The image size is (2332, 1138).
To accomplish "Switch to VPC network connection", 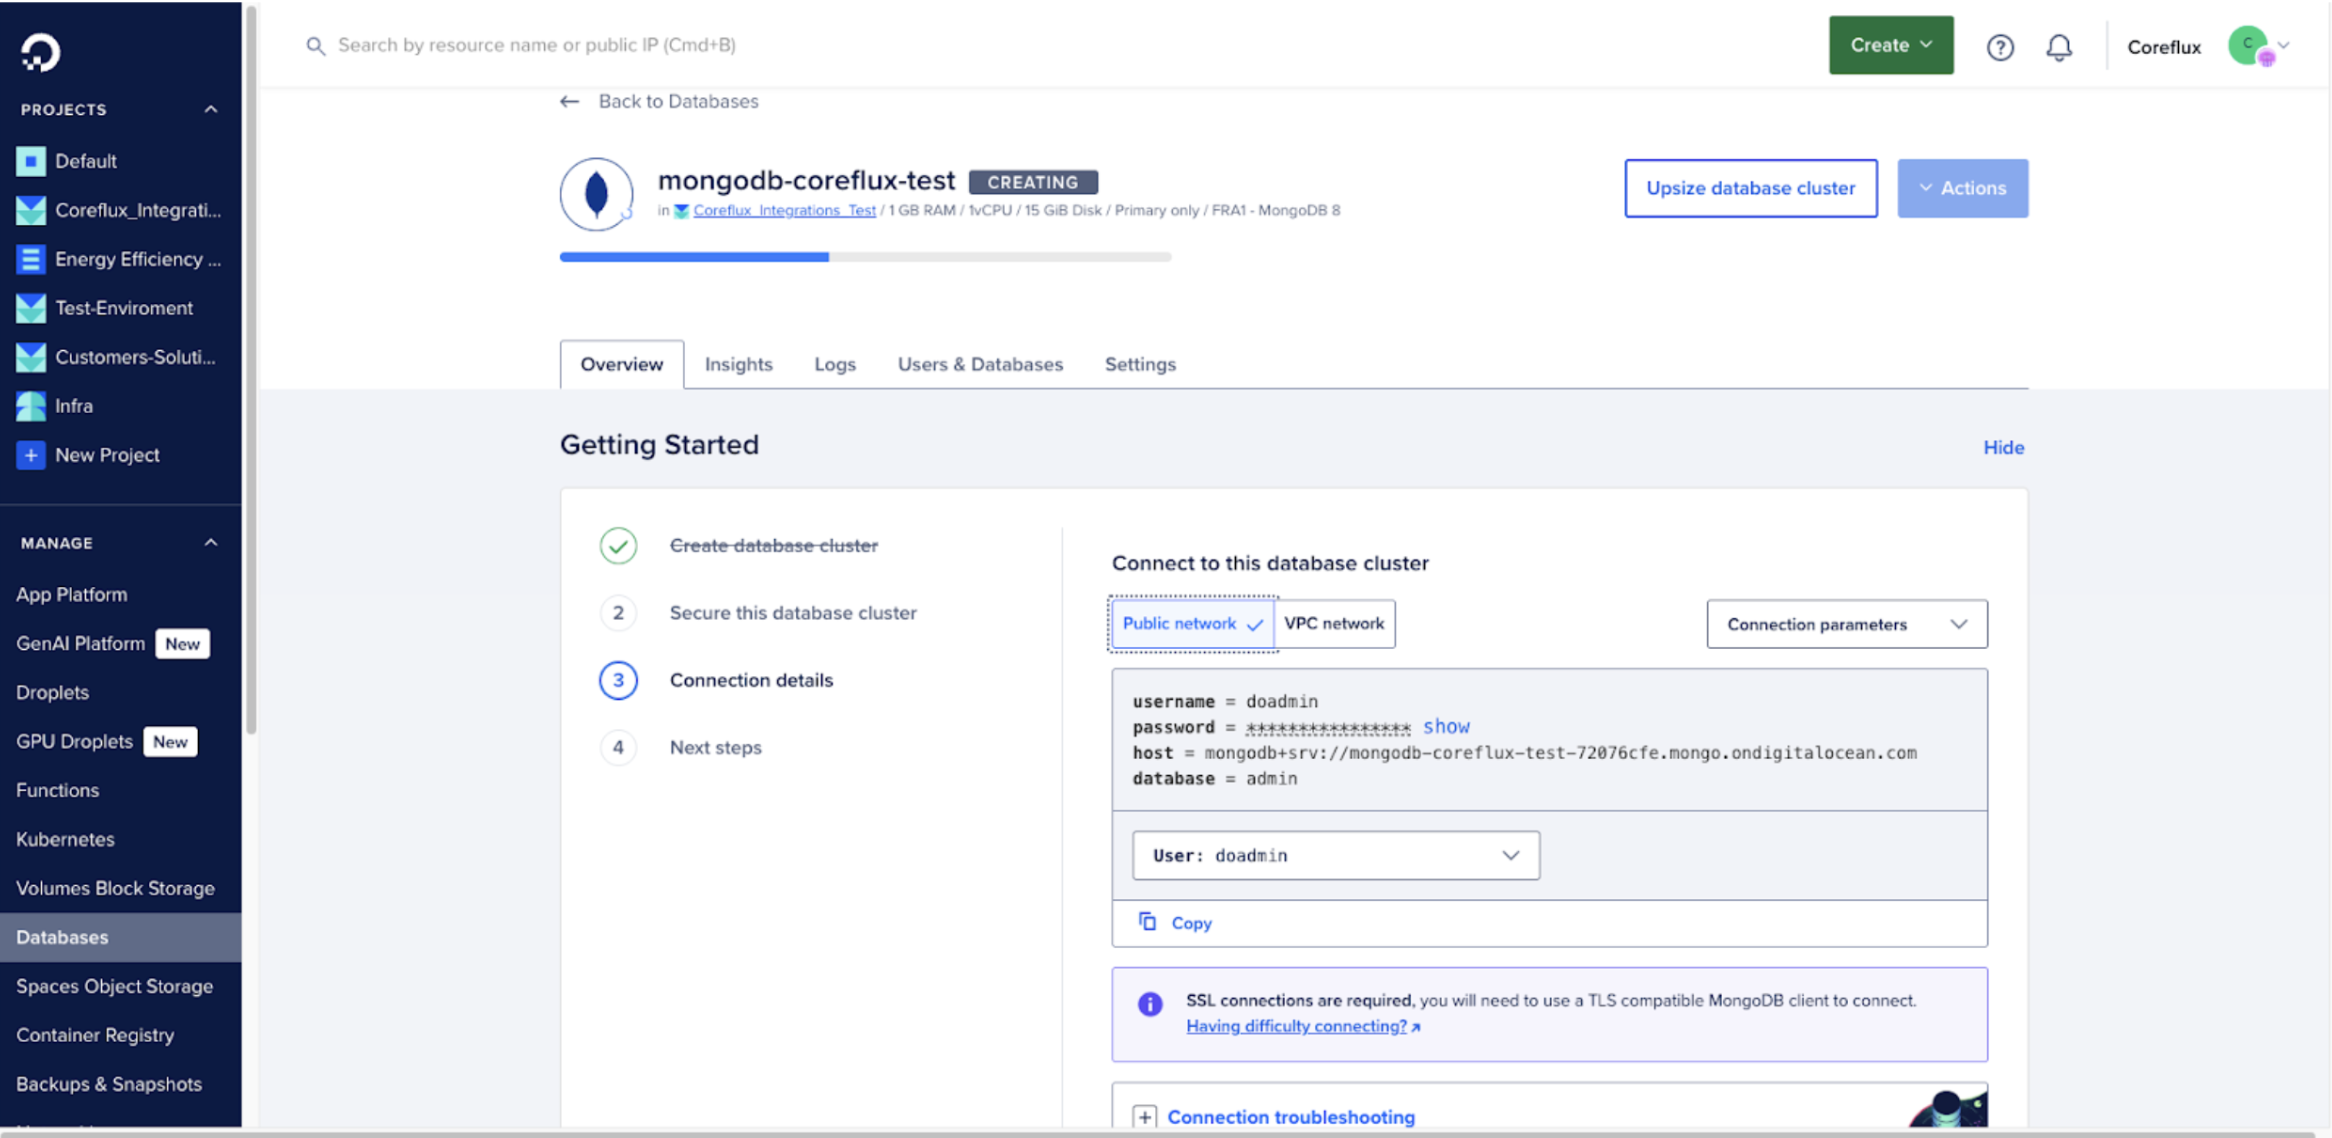I will [1334, 623].
